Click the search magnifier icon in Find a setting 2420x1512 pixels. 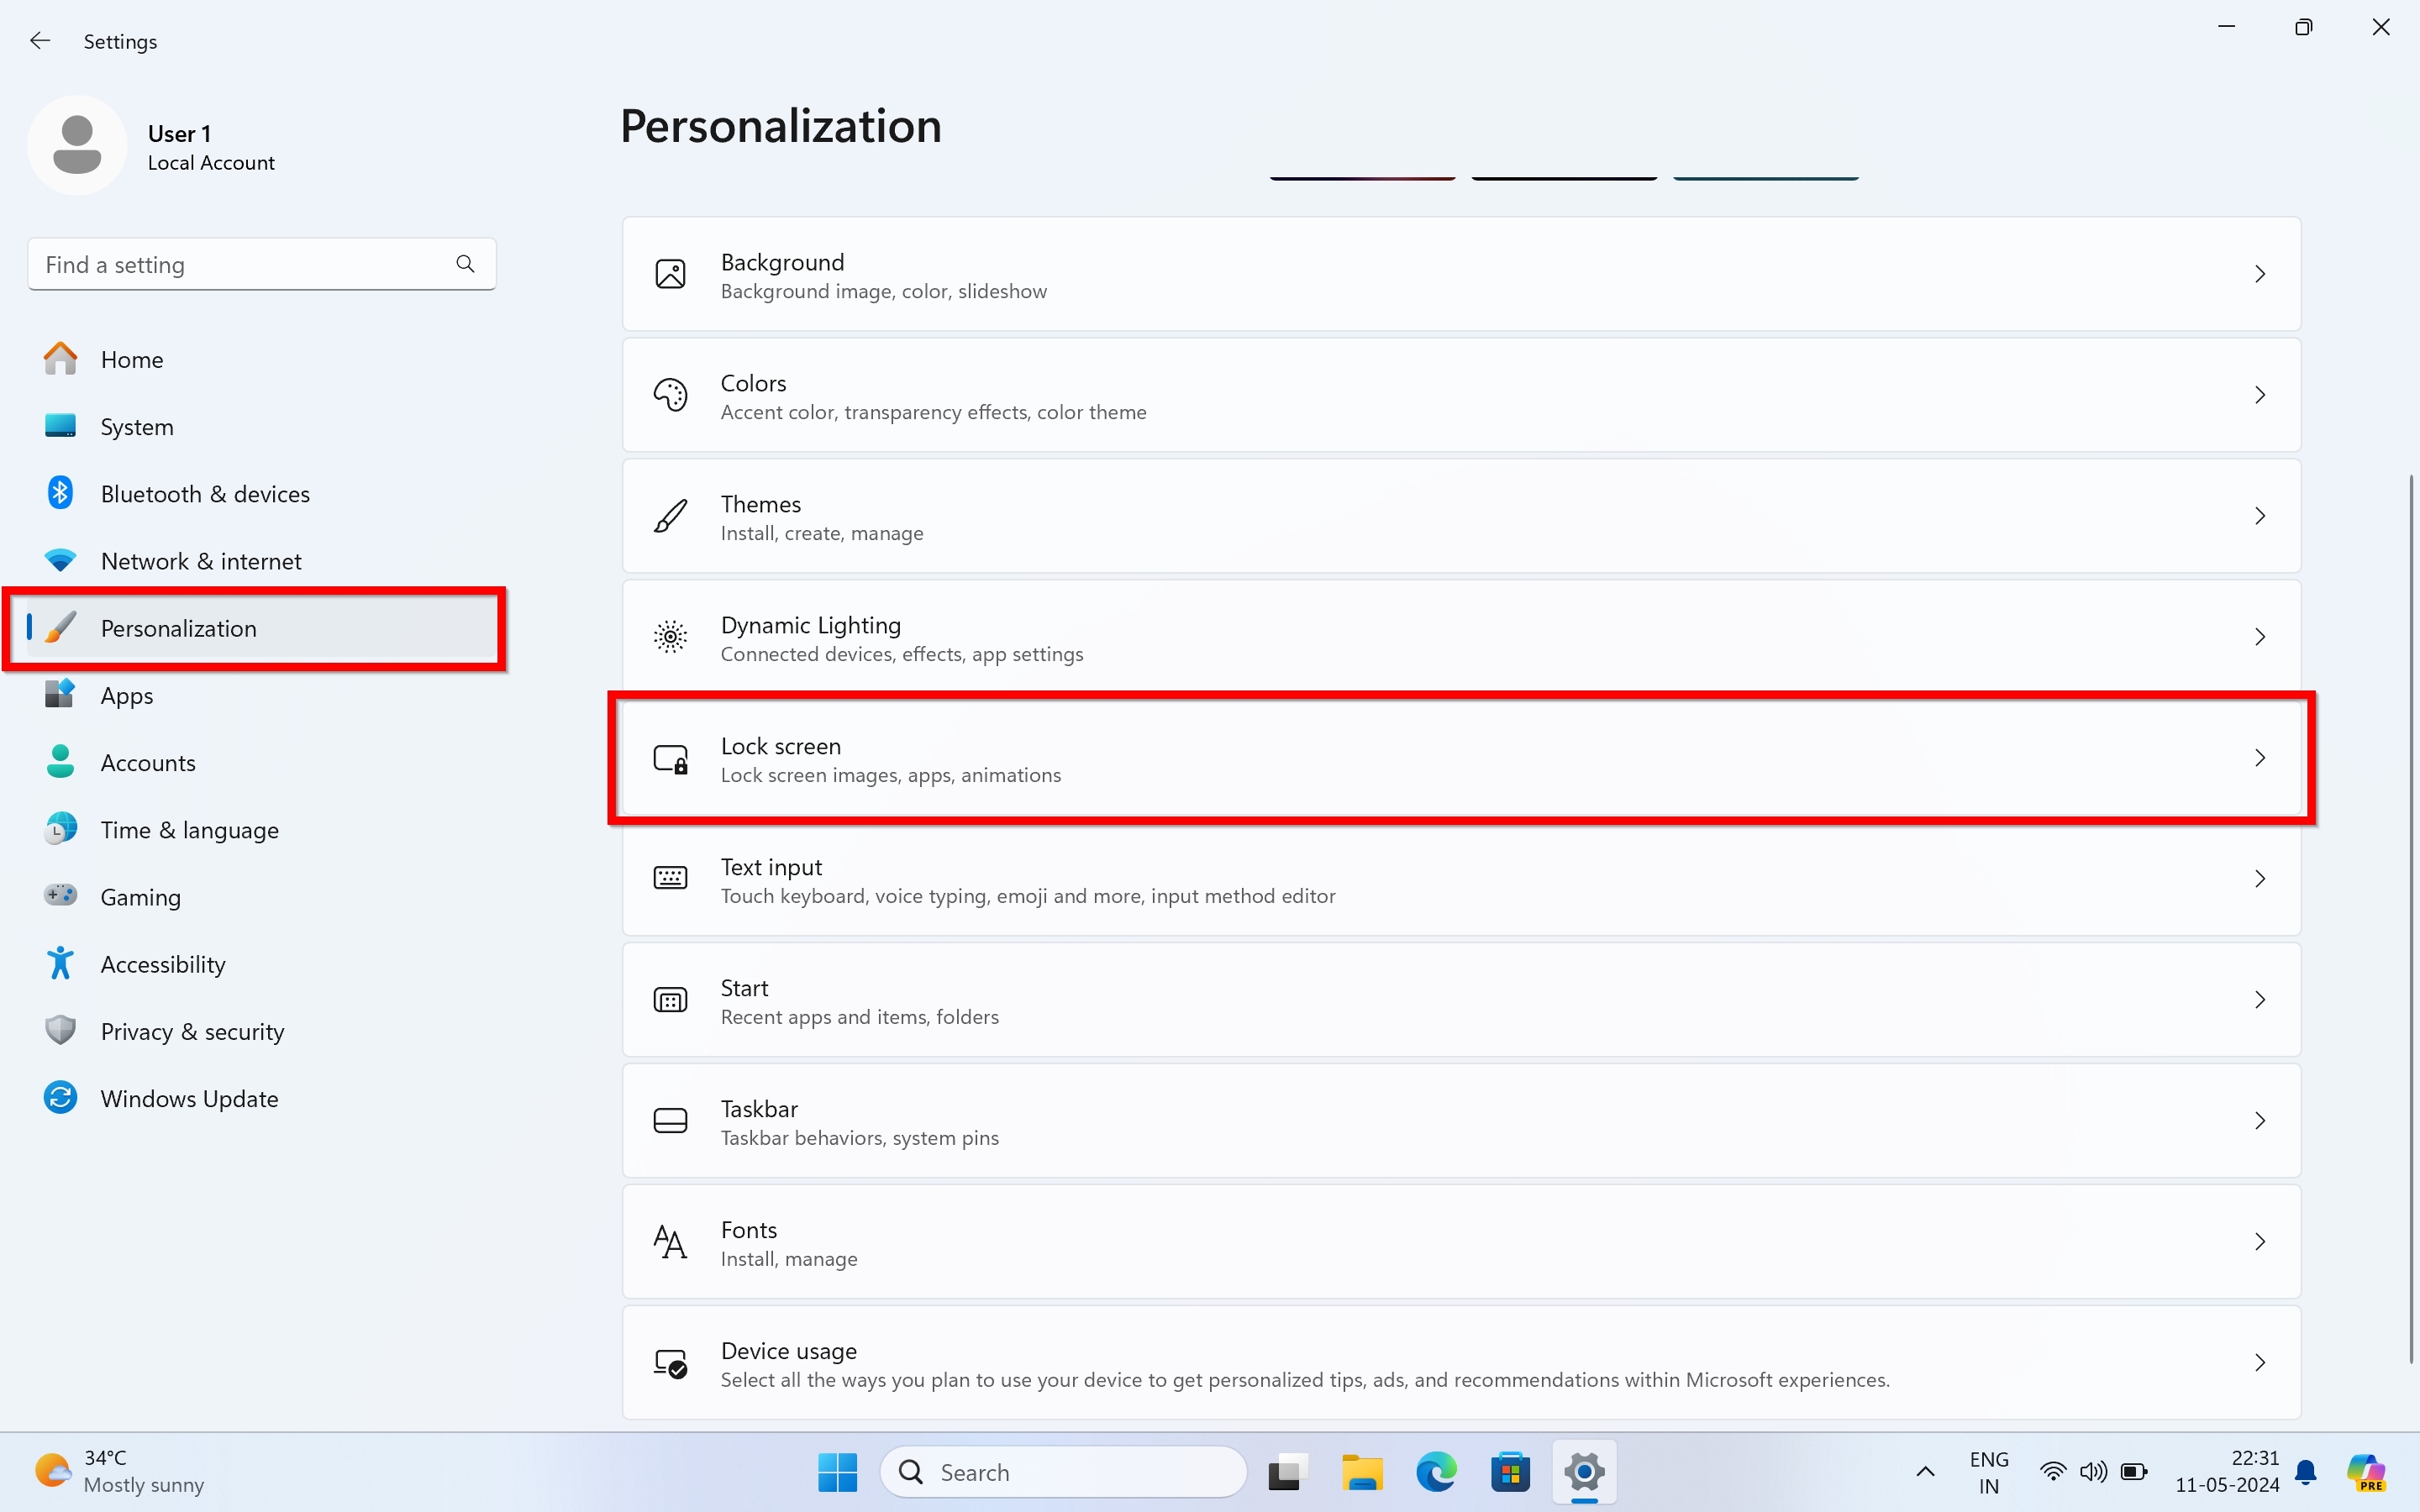point(465,264)
